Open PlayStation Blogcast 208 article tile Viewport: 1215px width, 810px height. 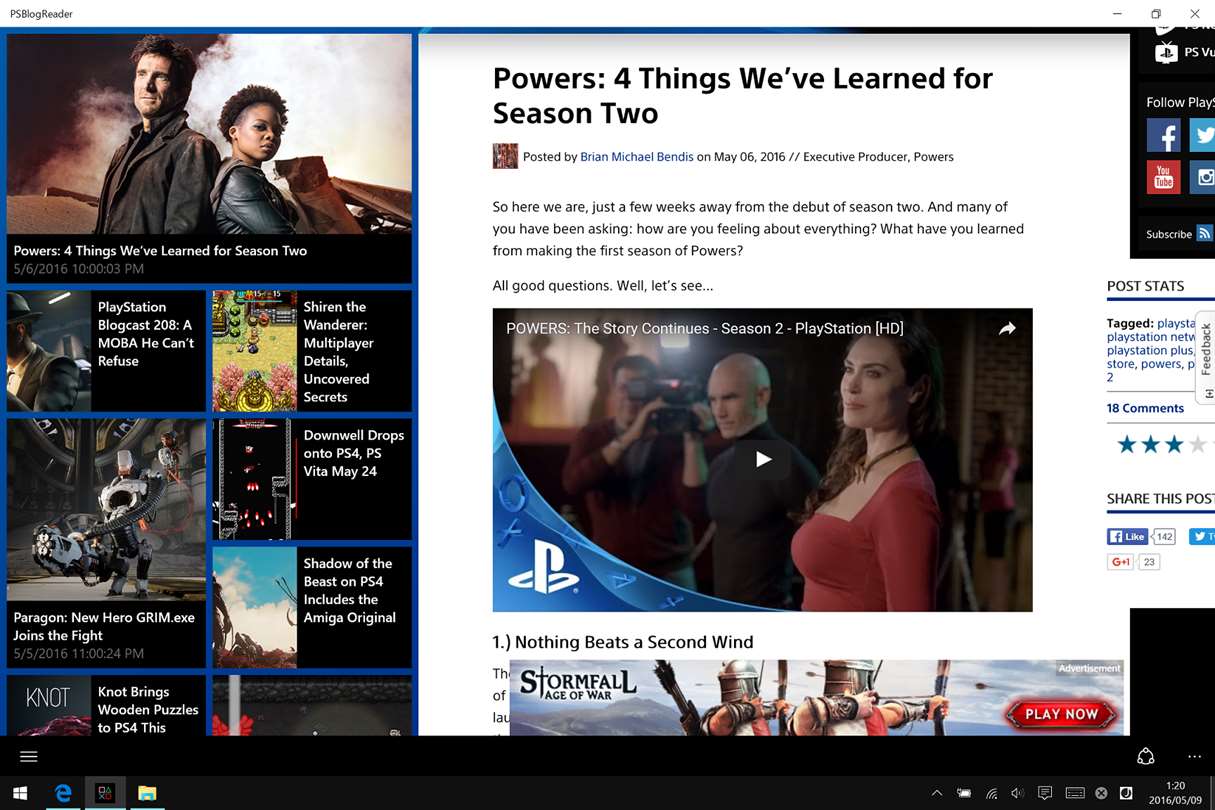[x=106, y=351]
